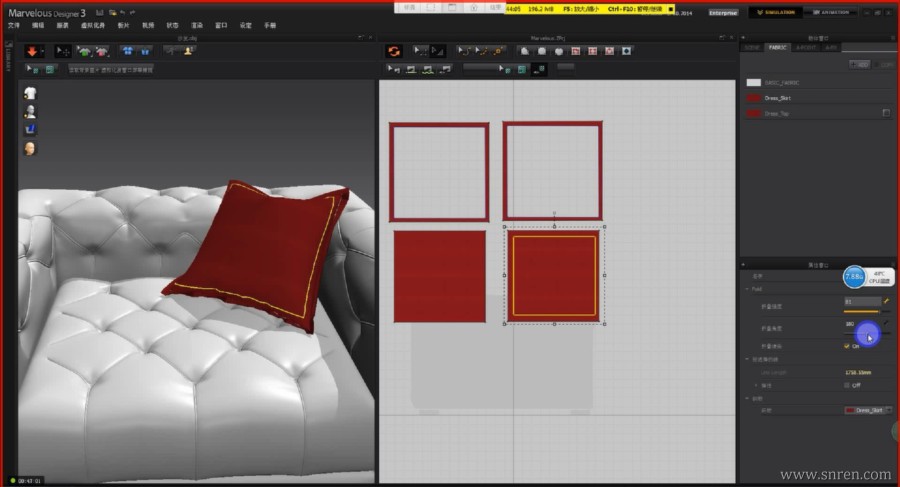Click the avatar head icon in left sidebar
The height and width of the screenshot is (487, 900).
point(30,148)
